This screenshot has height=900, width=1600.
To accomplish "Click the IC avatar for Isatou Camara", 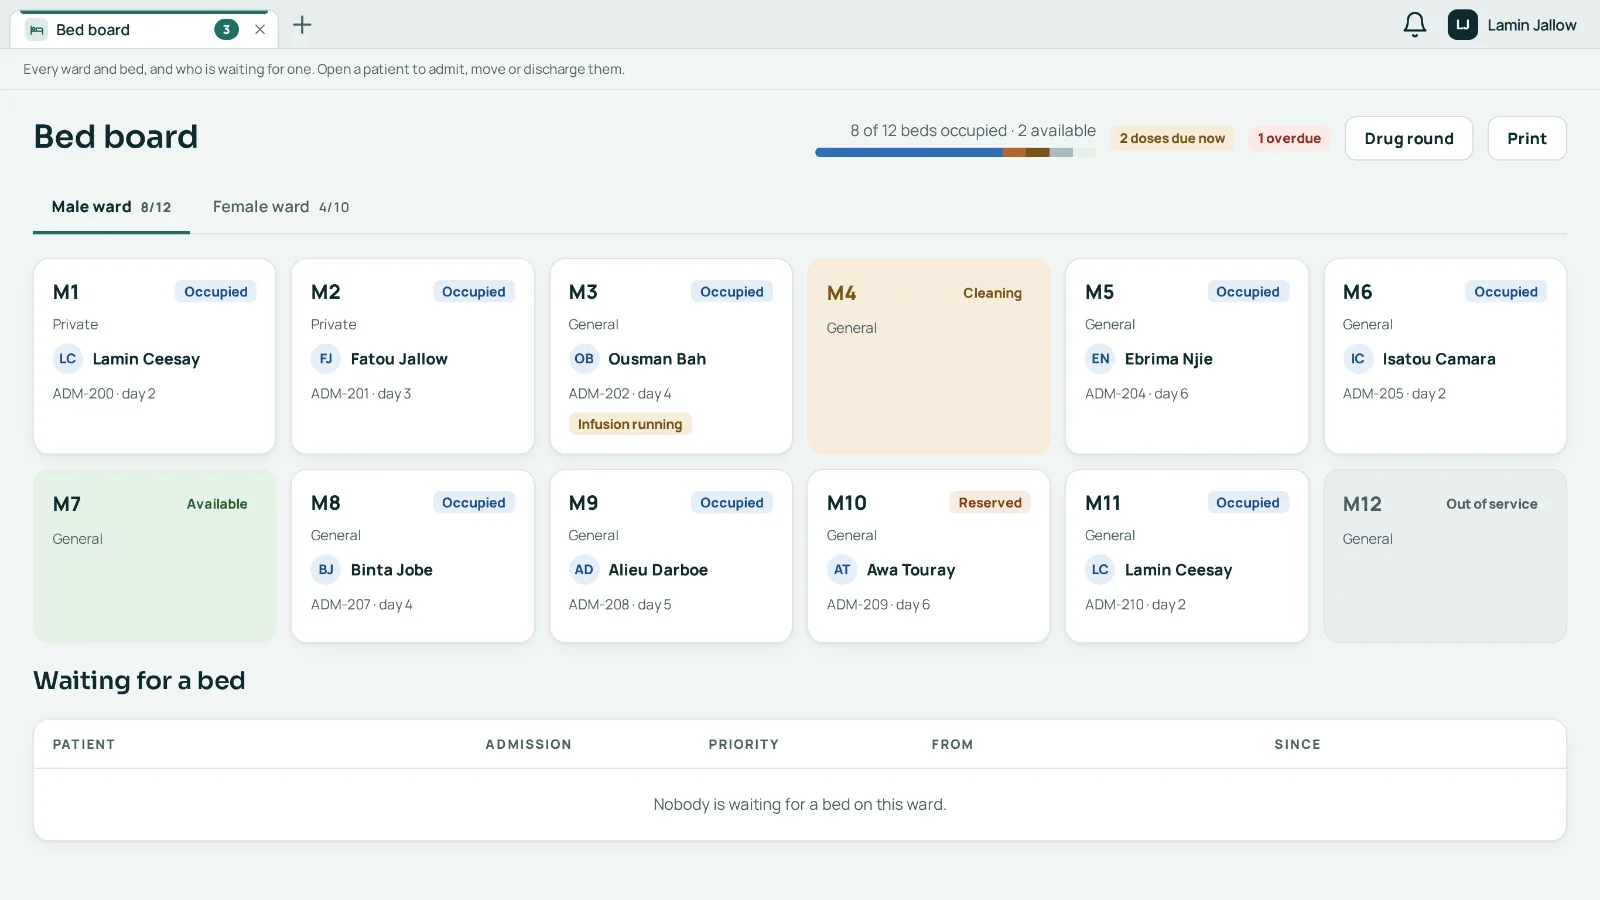I will click(x=1358, y=359).
